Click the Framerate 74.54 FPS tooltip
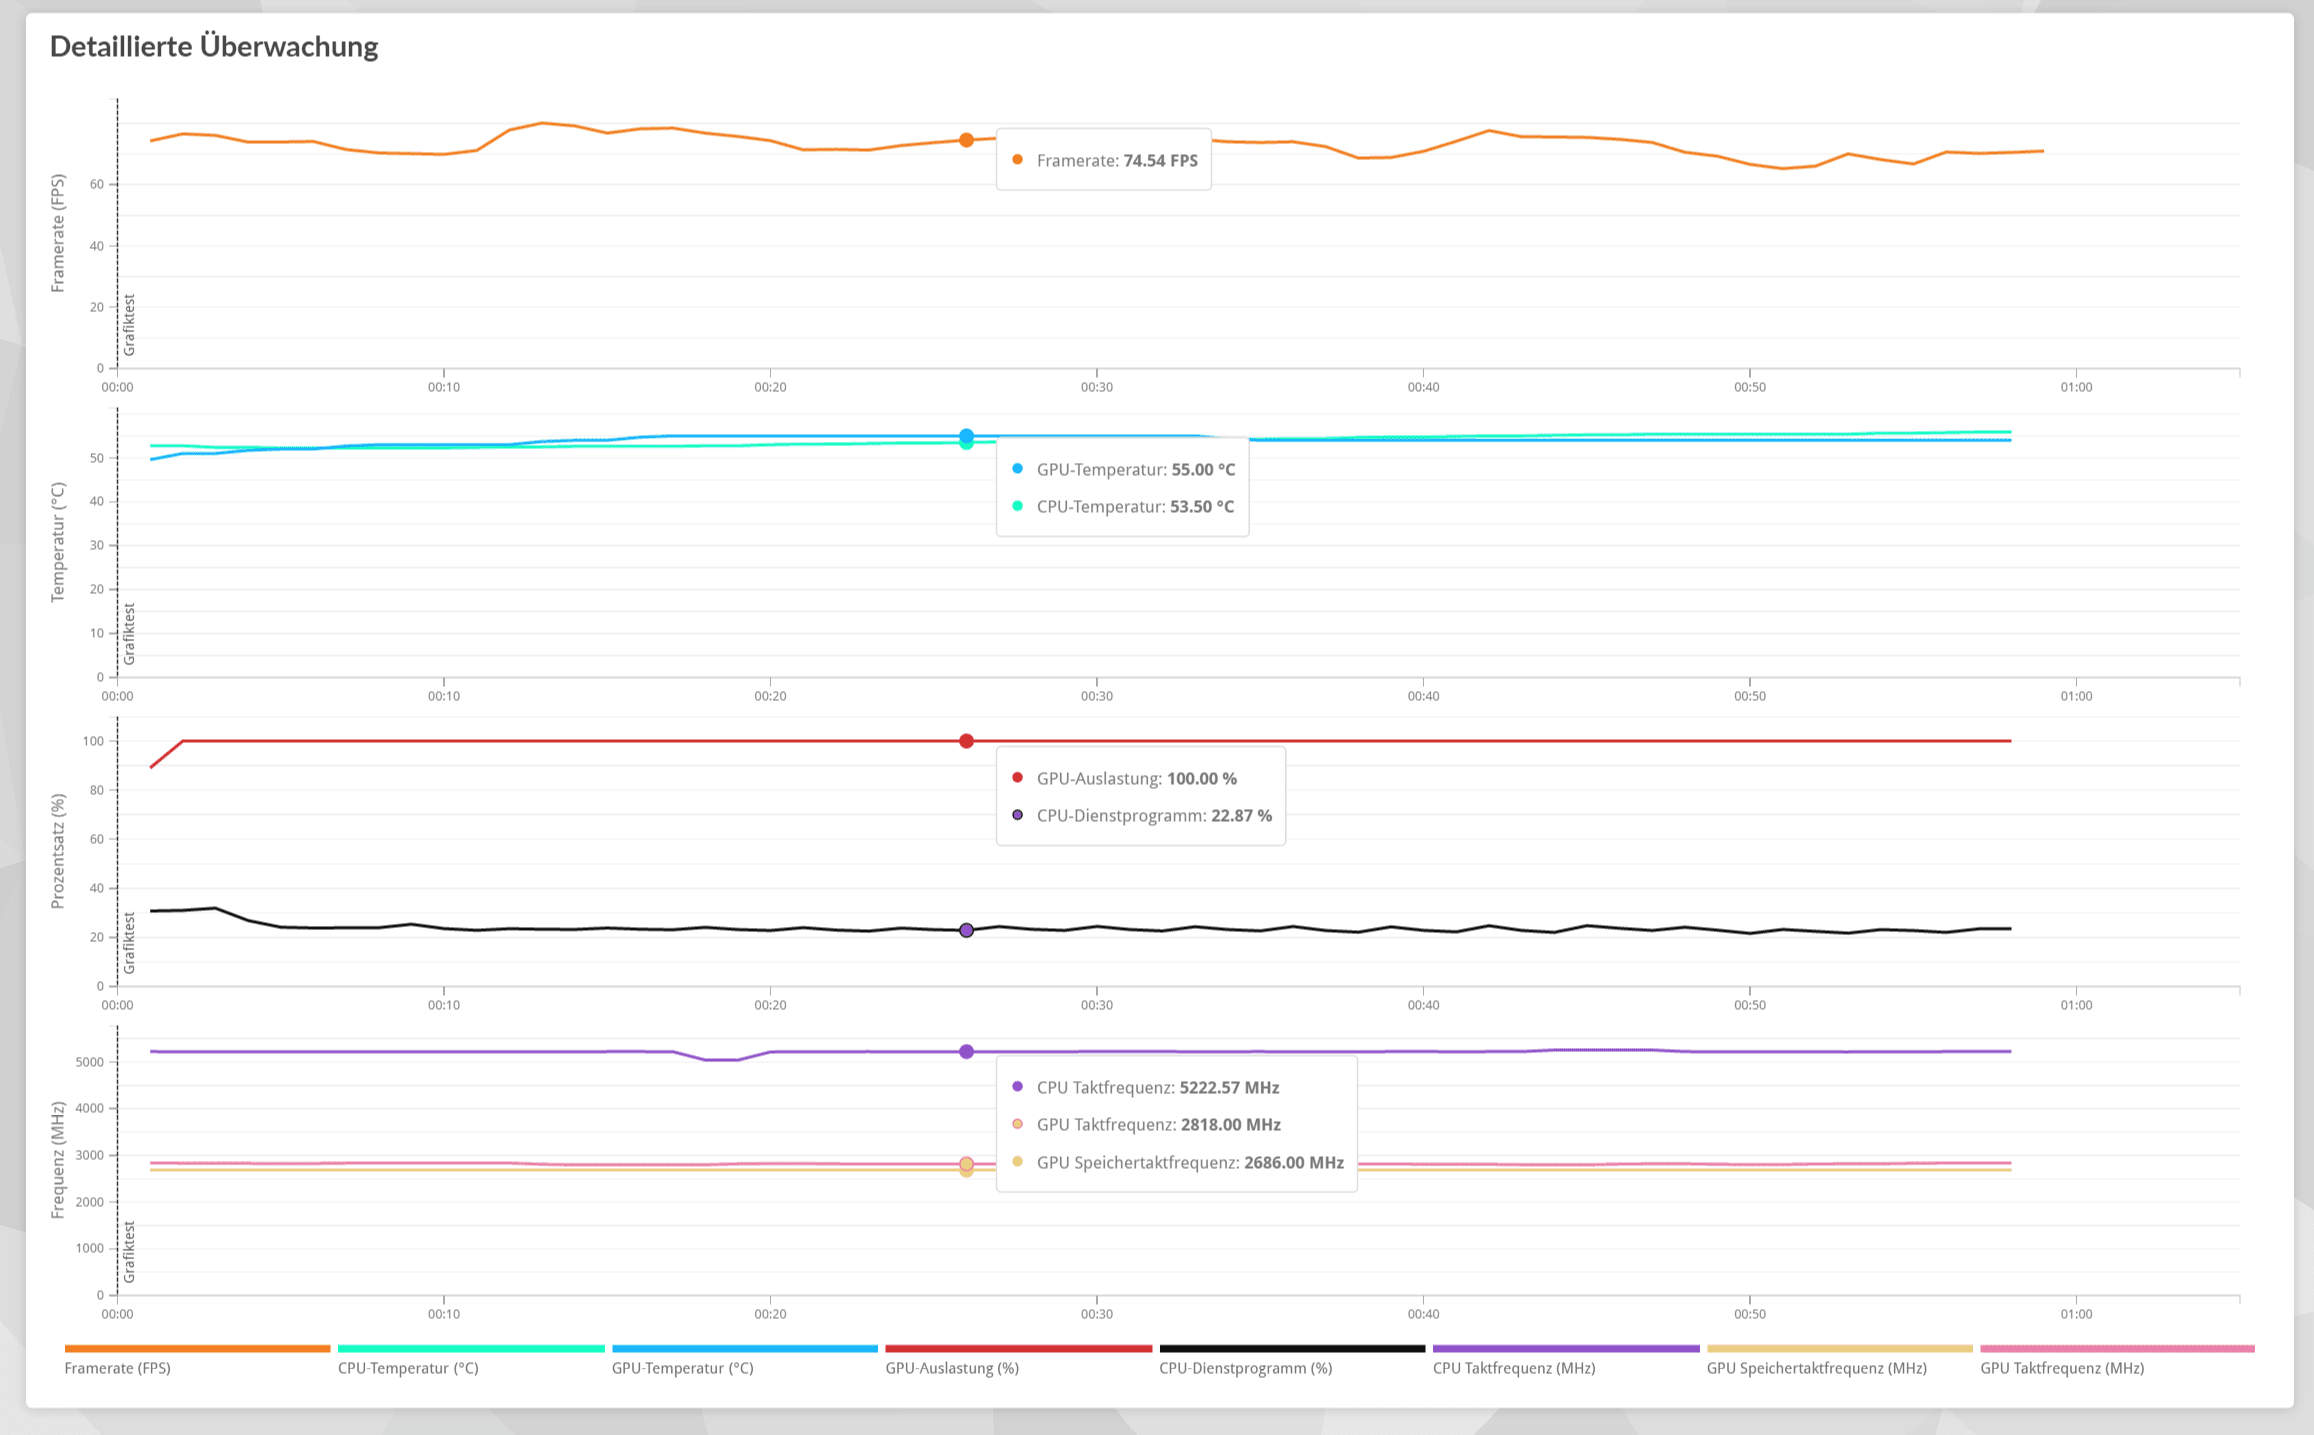The width and height of the screenshot is (2314, 1435). coord(1103,160)
